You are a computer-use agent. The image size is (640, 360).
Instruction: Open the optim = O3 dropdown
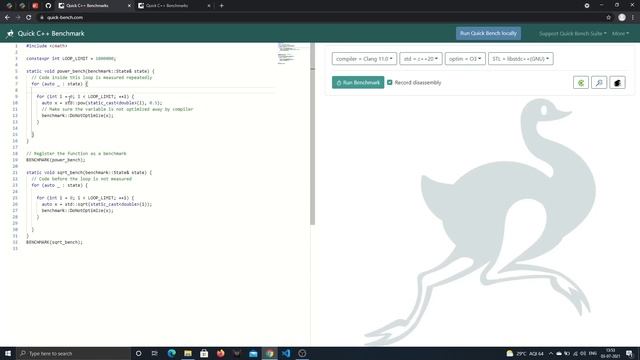[465, 59]
